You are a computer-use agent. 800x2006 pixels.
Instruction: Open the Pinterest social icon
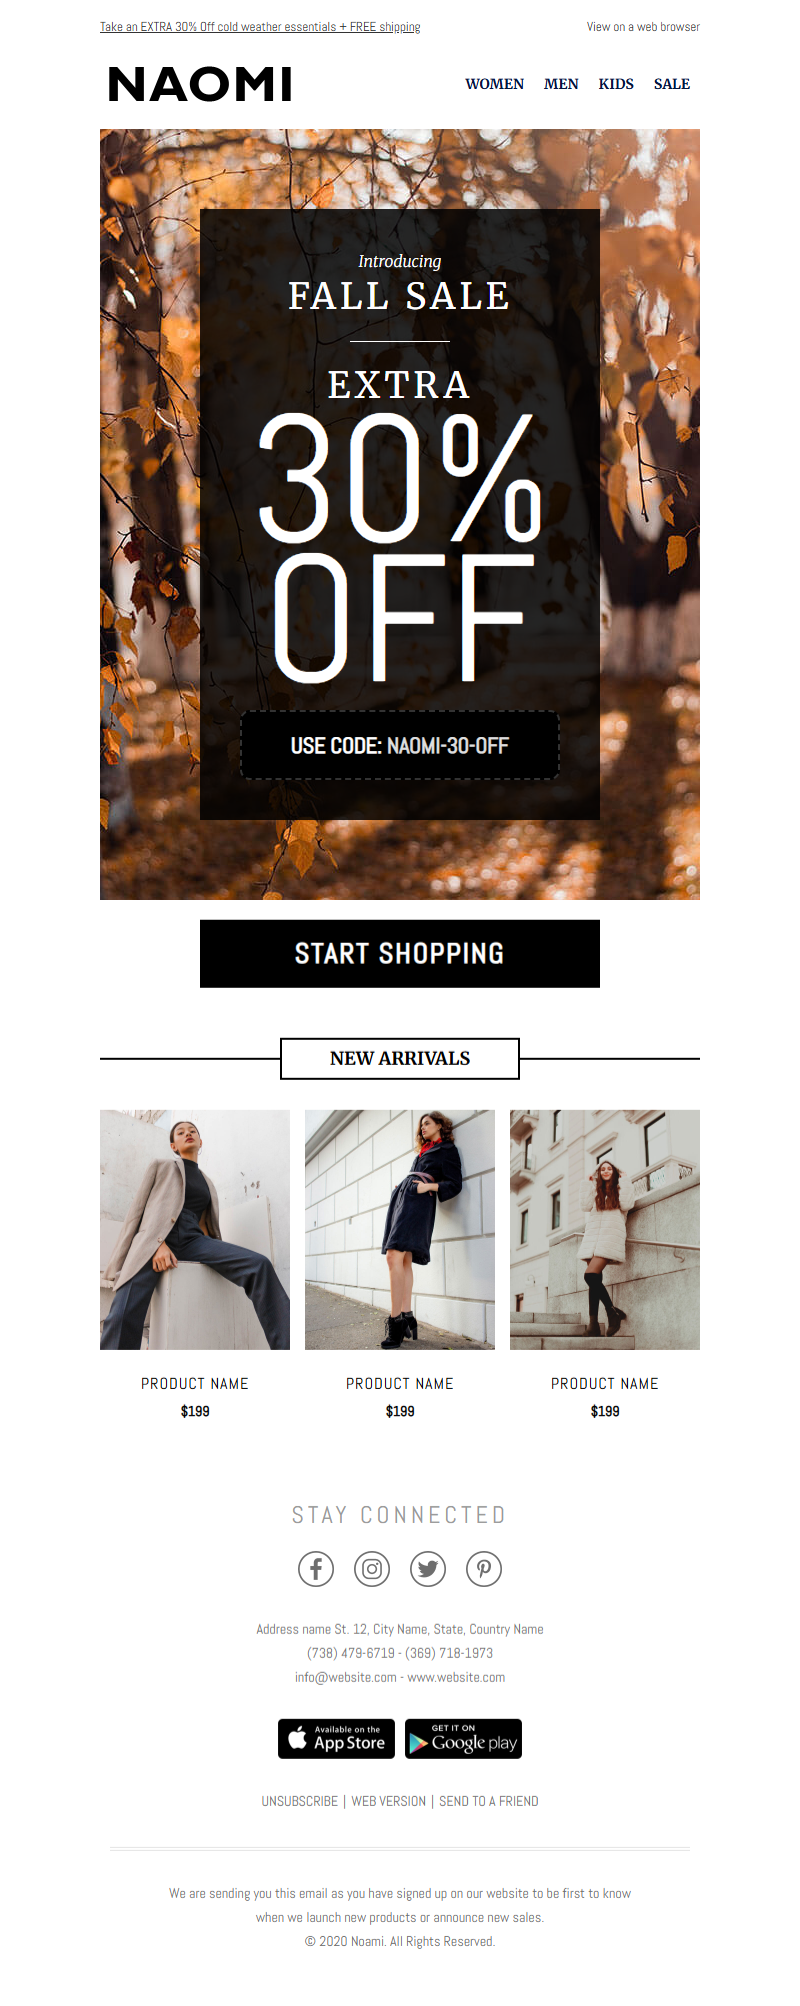484,1569
